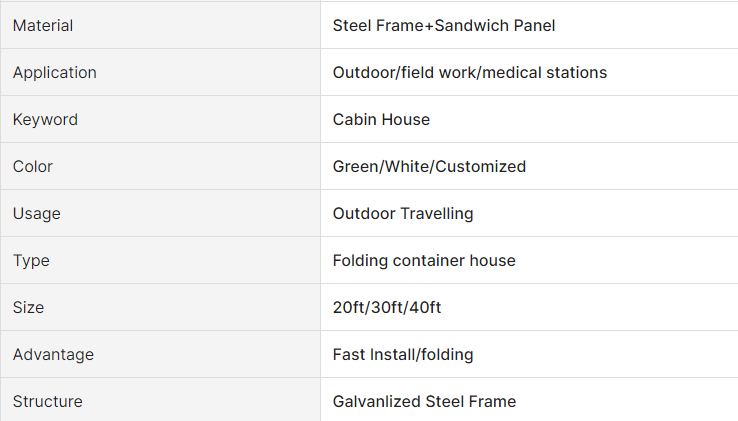Viewport: 738px width, 421px height.
Task: Select the Folding container house value
Action: pyautogui.click(x=424, y=261)
